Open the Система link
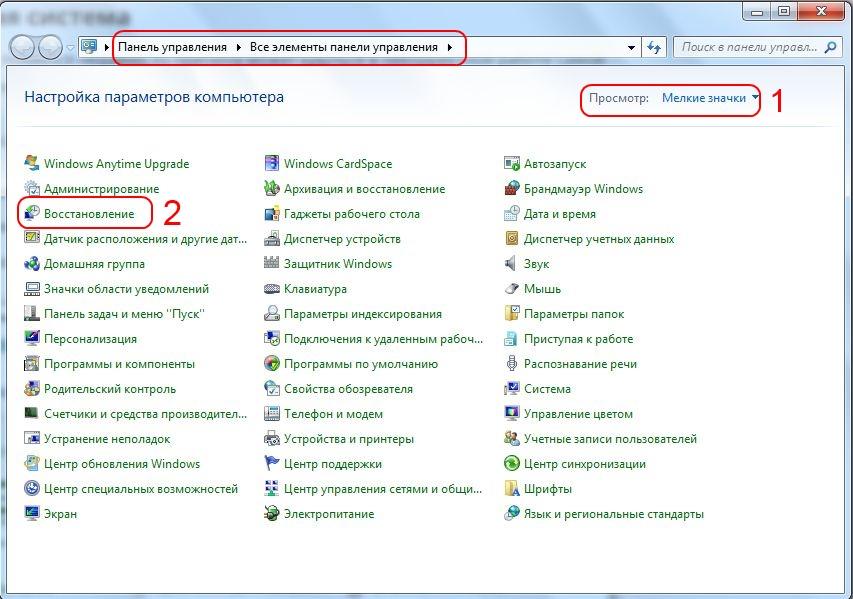Screen dimensions: 853x599 point(547,388)
